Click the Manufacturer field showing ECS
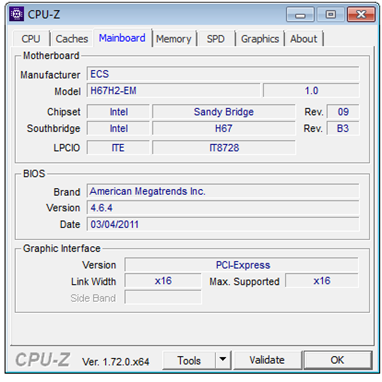 tap(223, 74)
